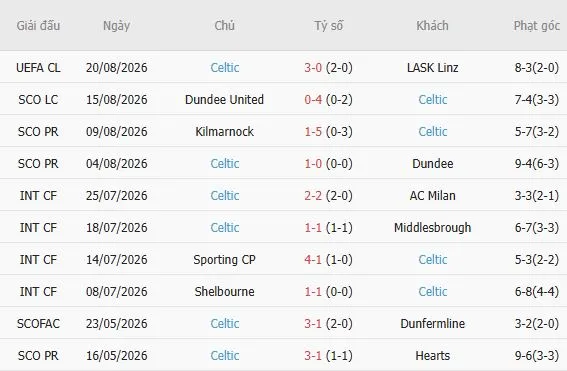The height and width of the screenshot is (371, 567).
Task: Open the Sporting CP team link
Action: coord(224,260)
